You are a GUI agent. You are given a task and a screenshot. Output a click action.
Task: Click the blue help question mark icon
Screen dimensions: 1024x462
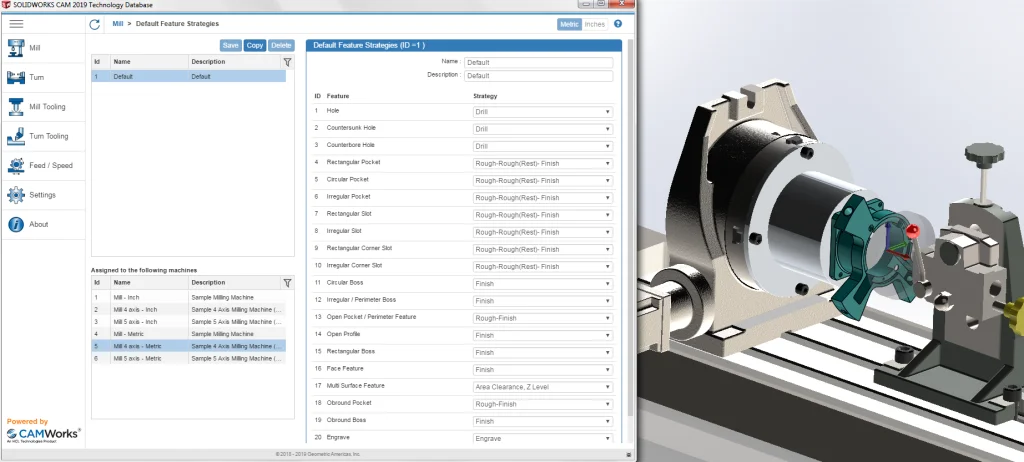click(x=617, y=23)
